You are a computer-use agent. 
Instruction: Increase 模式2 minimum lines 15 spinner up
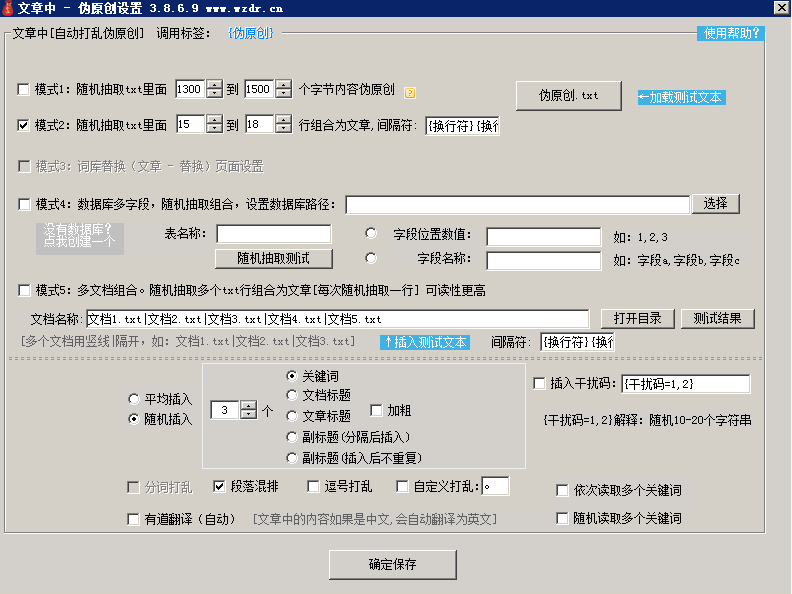pos(215,120)
